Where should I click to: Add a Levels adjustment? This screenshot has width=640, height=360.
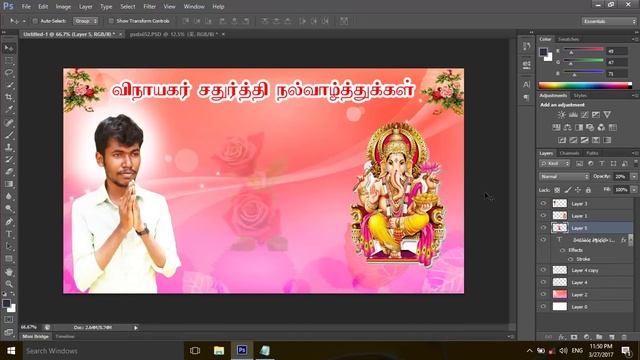pos(573,115)
